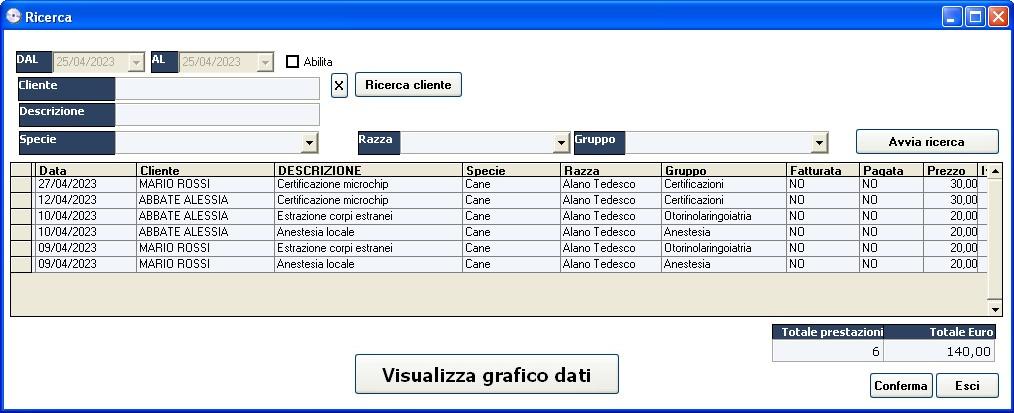Click the X clear-client icon button
The image size is (1014, 413).
click(339, 86)
